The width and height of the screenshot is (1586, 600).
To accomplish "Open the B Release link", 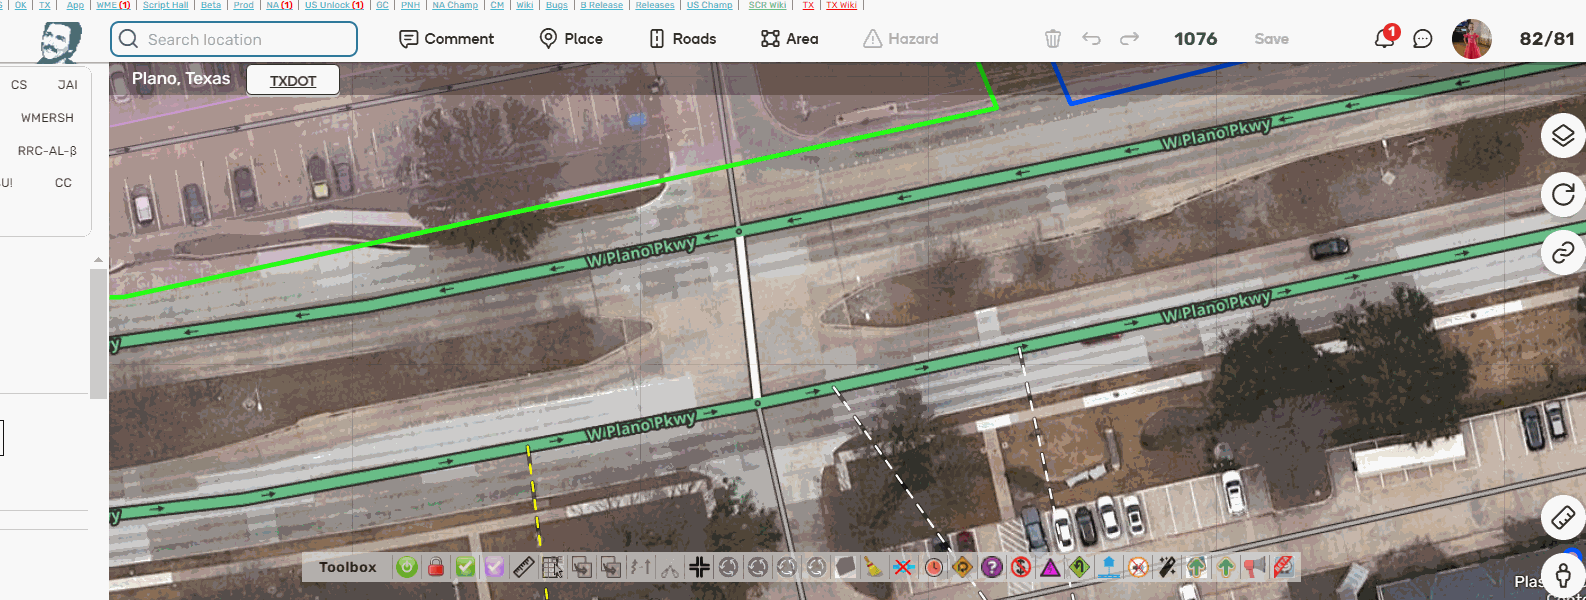I will coord(601,5).
